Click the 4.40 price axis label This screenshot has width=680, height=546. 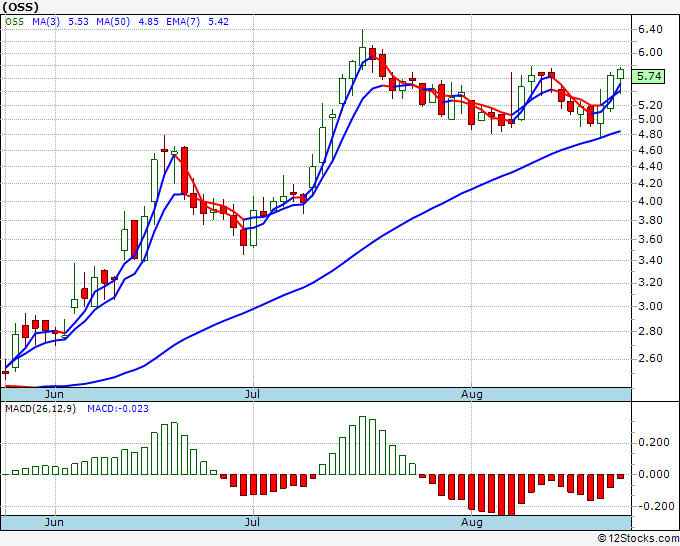[x=650, y=167]
